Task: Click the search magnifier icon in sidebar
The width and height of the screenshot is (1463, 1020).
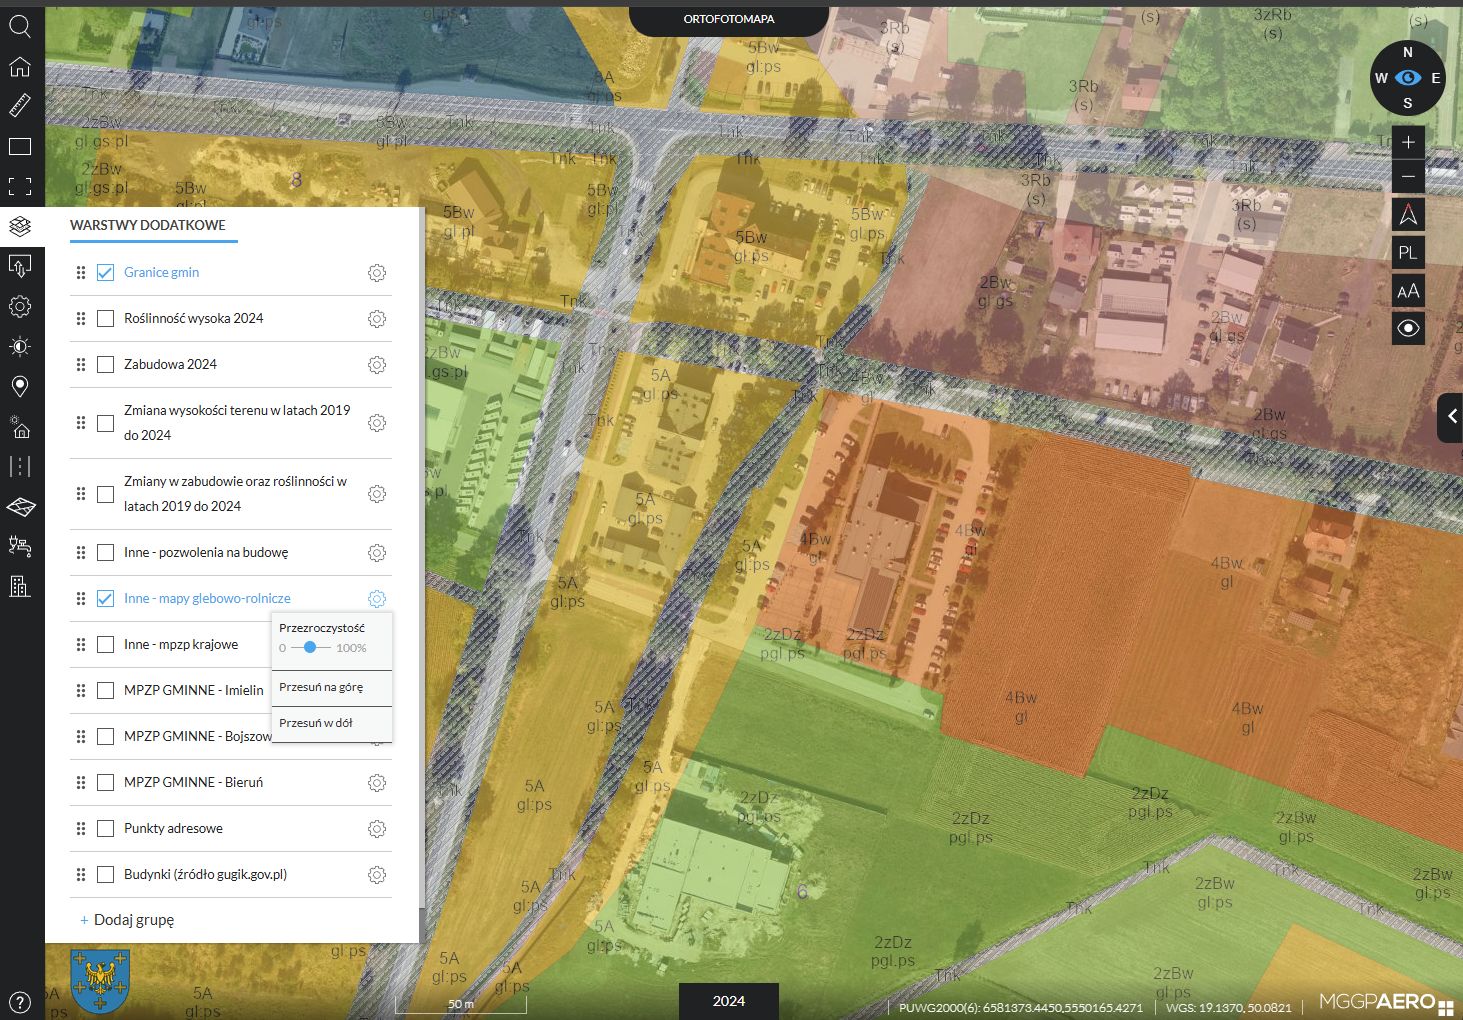Action: 20,27
